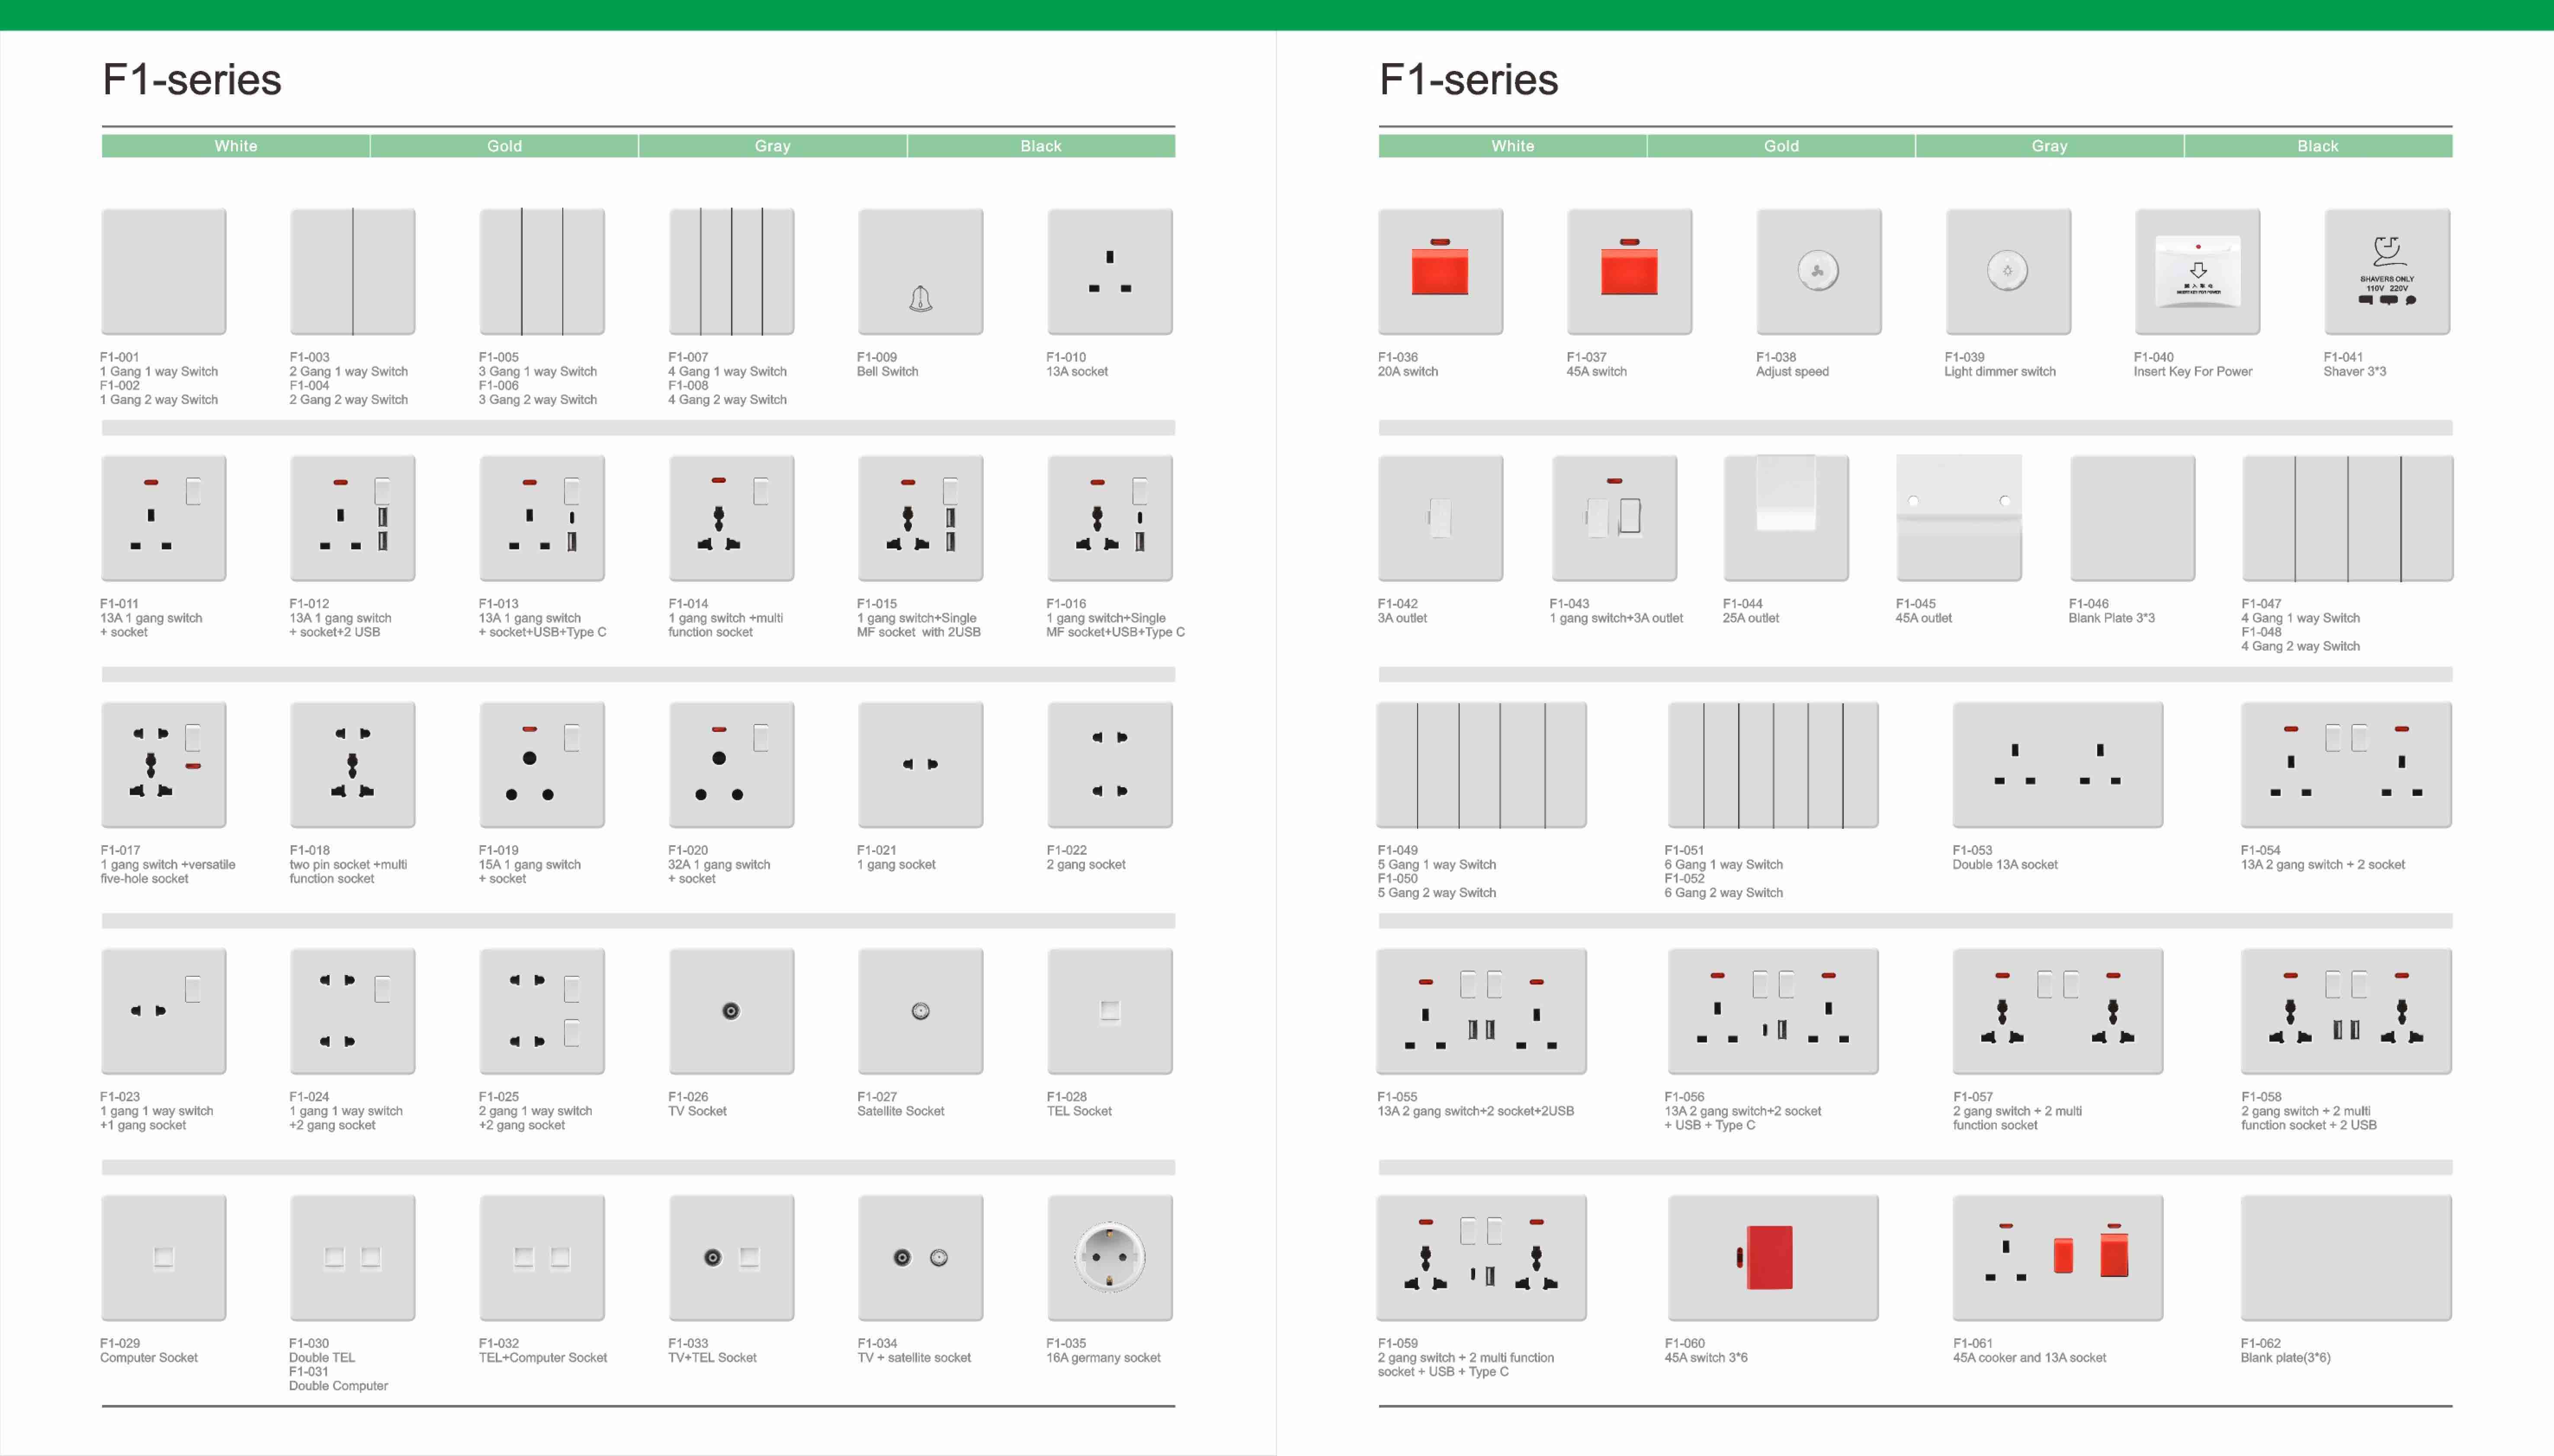Image resolution: width=2554 pixels, height=1456 pixels.
Task: Click the F1-021 1 gang socket image
Action: pyautogui.click(x=920, y=765)
